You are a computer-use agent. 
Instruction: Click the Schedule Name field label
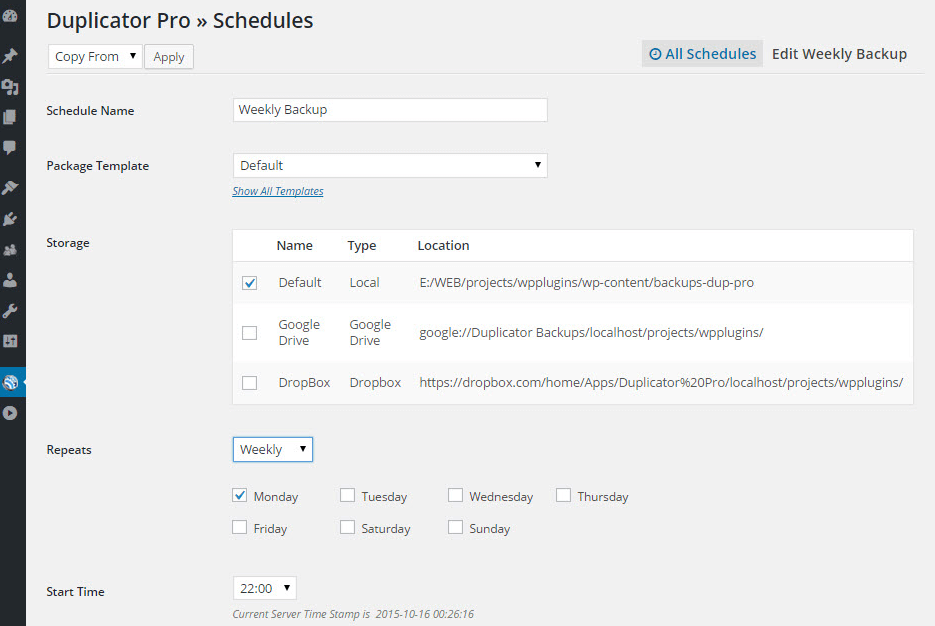coord(90,111)
